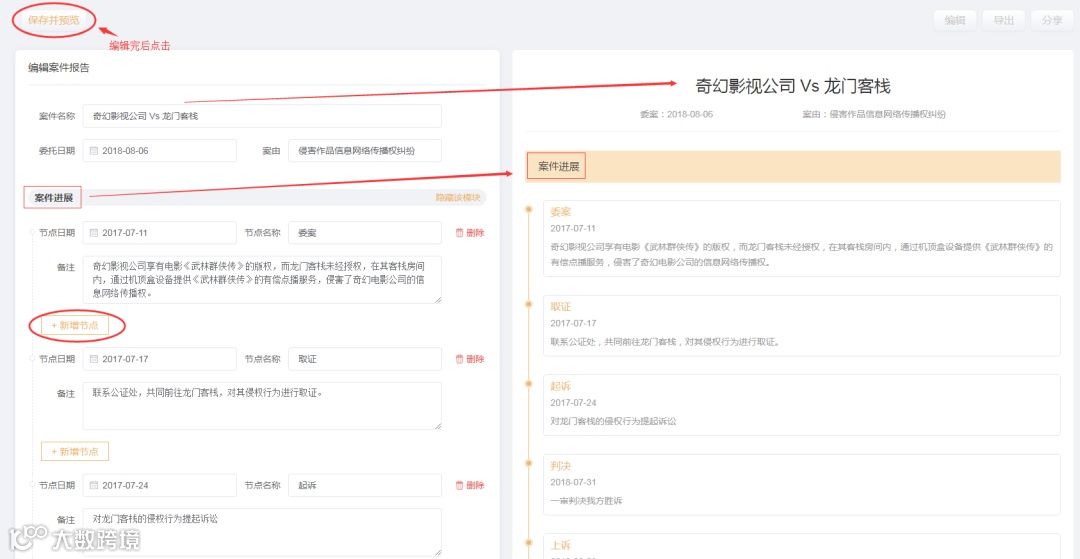
Task: Click 案件进展 section label in editor
Action: [x=54, y=198]
